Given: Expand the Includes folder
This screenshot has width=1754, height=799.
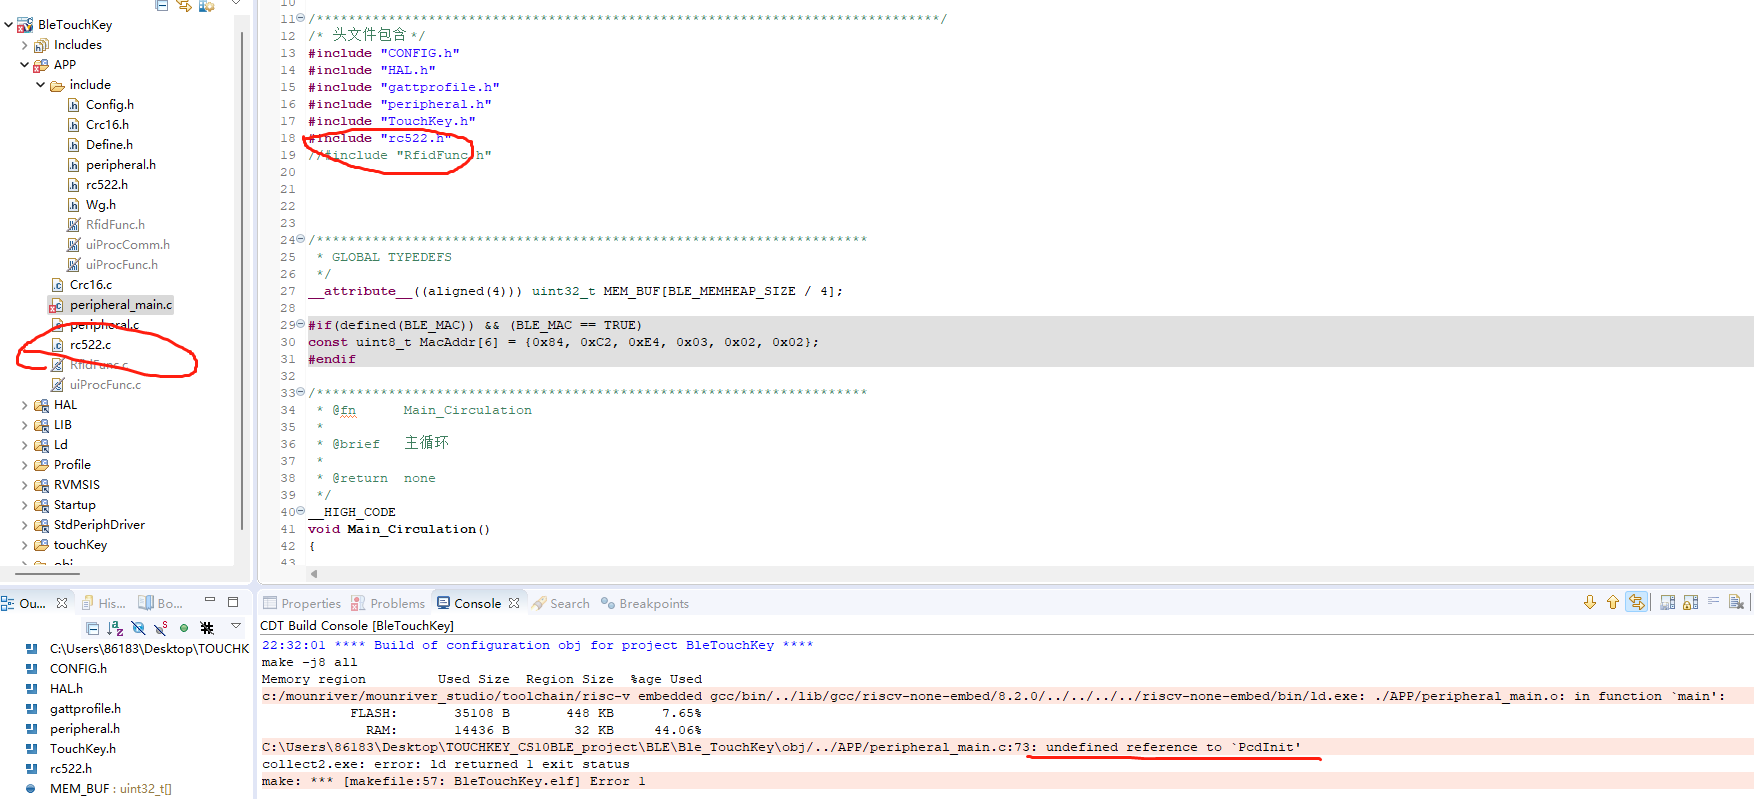Looking at the screenshot, I should [x=25, y=44].
